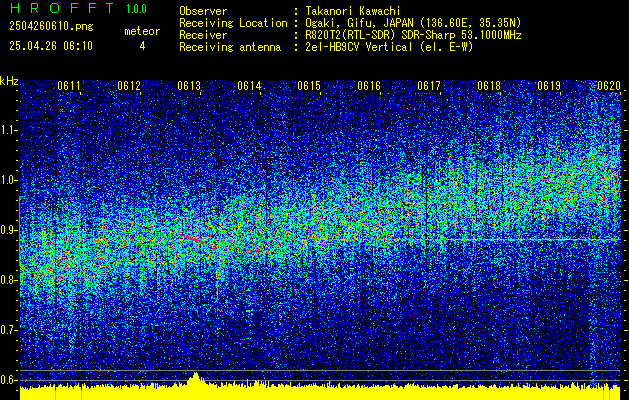Click the bright red meteor echo near 0613
The height and width of the screenshot is (400, 629).
[194, 240]
